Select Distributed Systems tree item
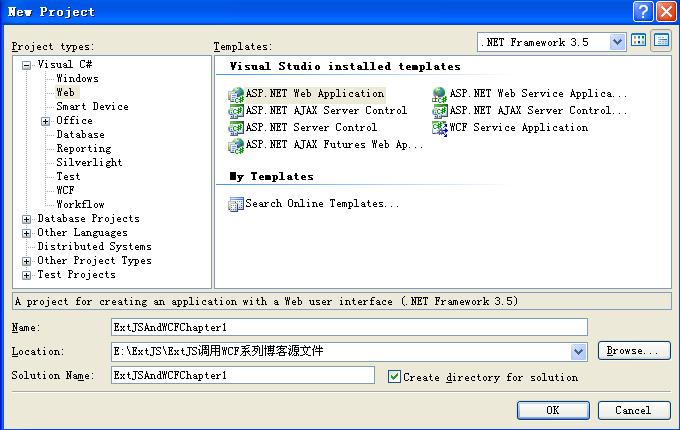This screenshot has width=680, height=430. tap(95, 247)
